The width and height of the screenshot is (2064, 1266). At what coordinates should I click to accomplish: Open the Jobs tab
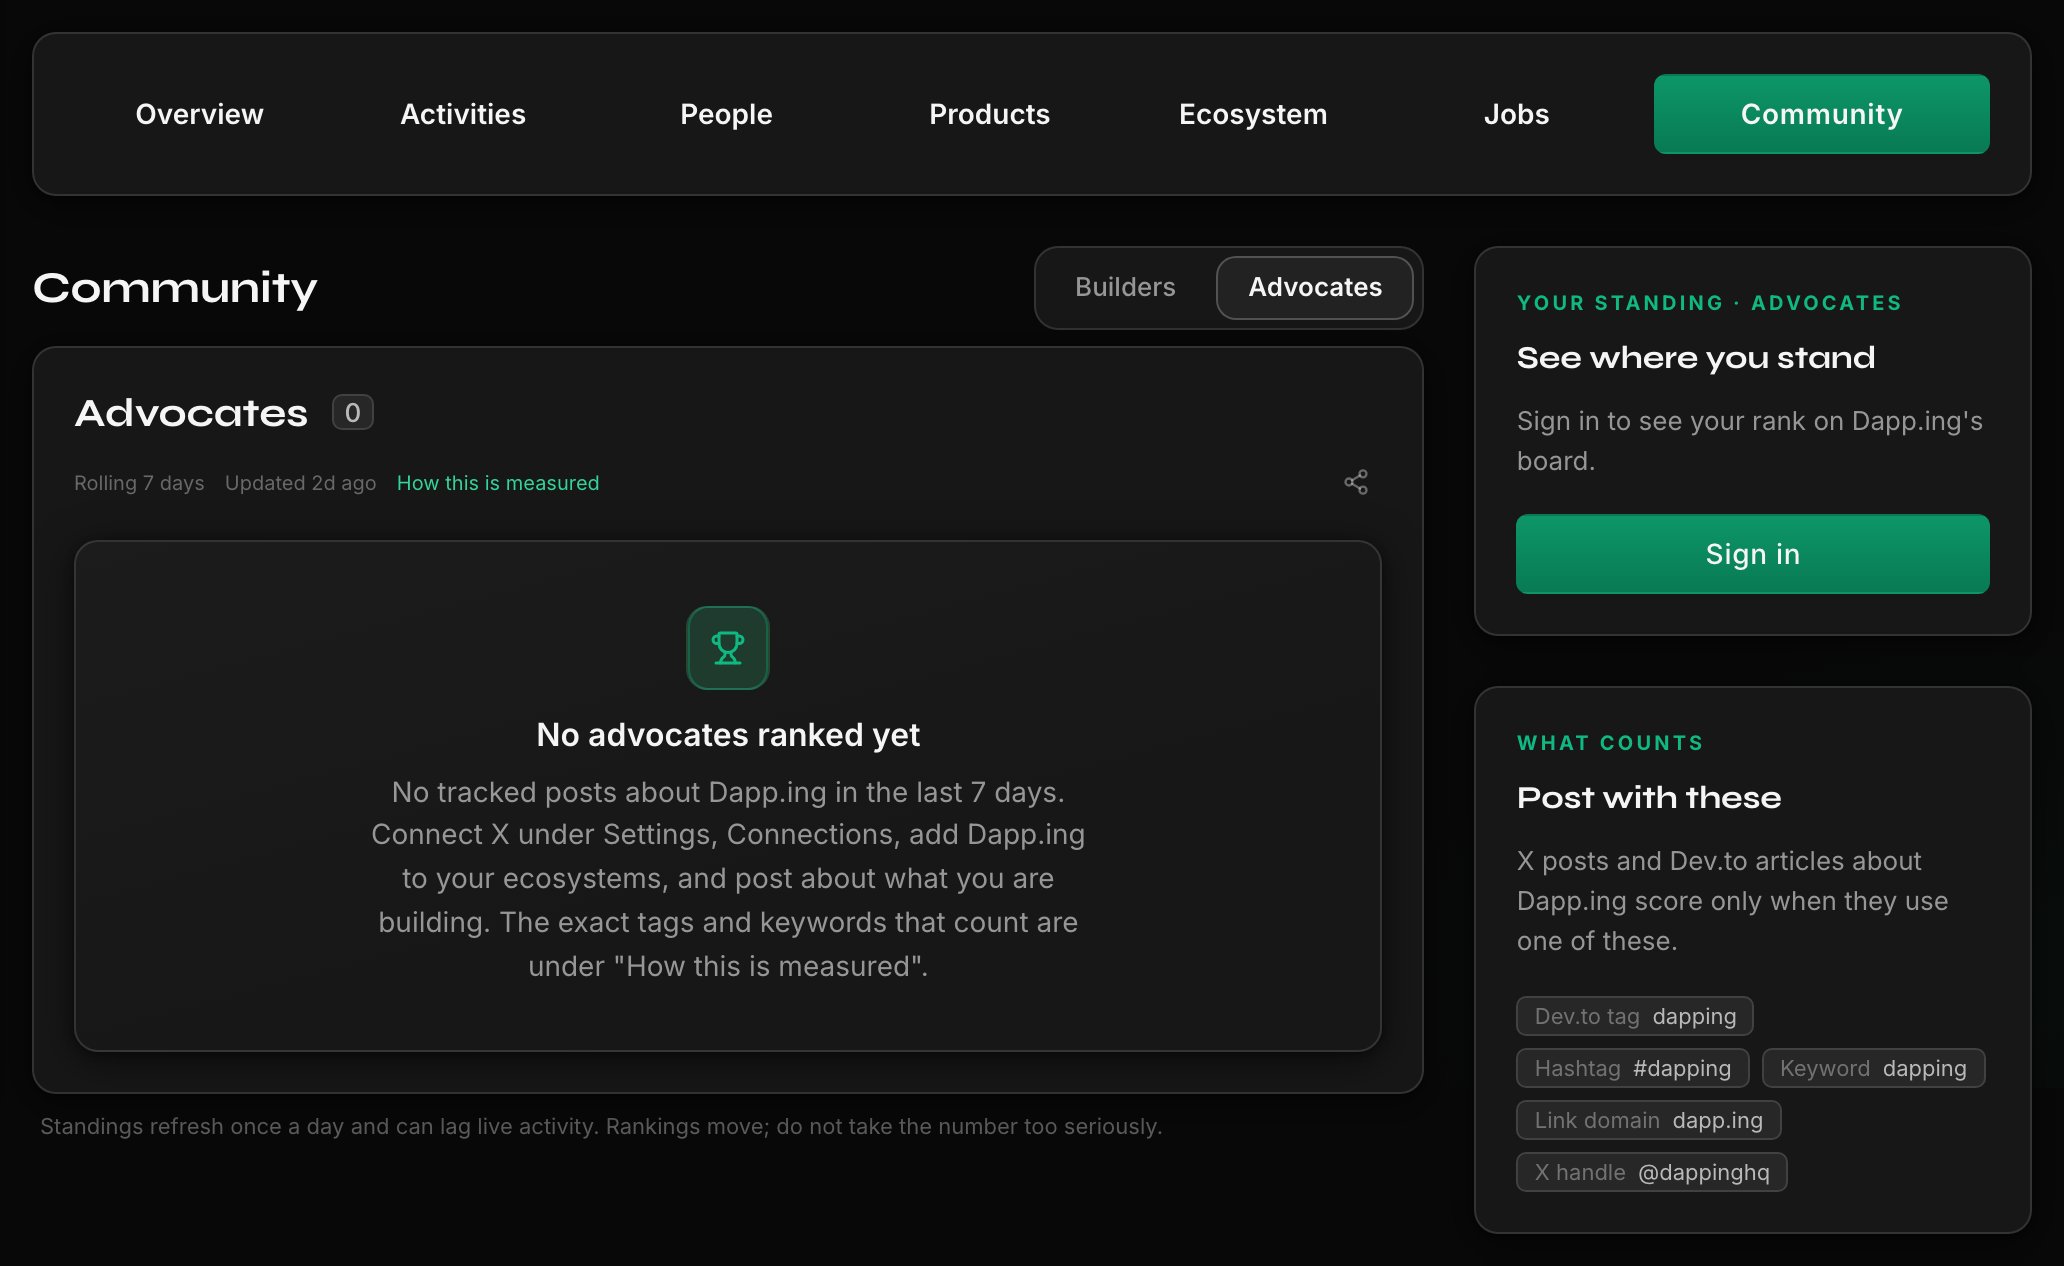[1516, 114]
